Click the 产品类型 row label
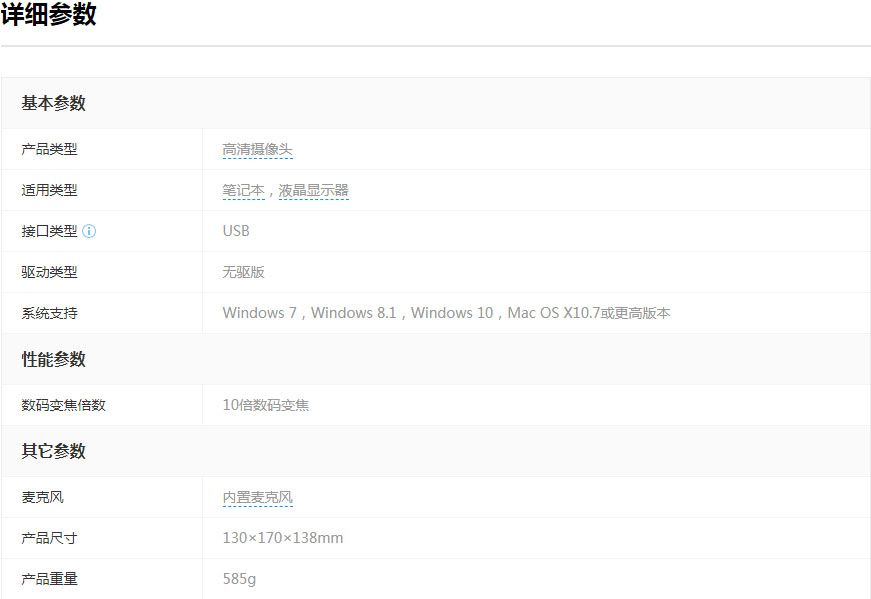The width and height of the screenshot is (871, 599). pyautogui.click(x=49, y=150)
